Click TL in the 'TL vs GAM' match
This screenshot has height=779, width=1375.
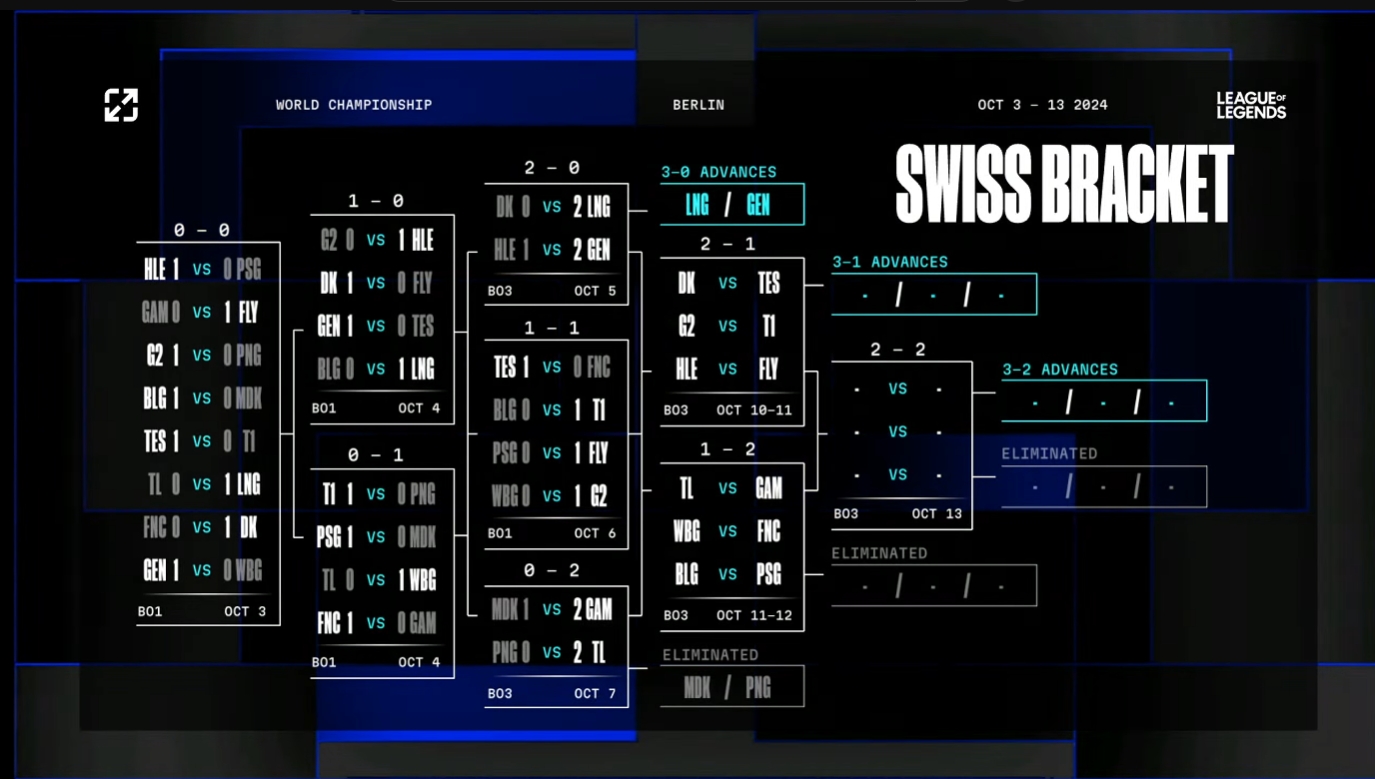click(686, 488)
